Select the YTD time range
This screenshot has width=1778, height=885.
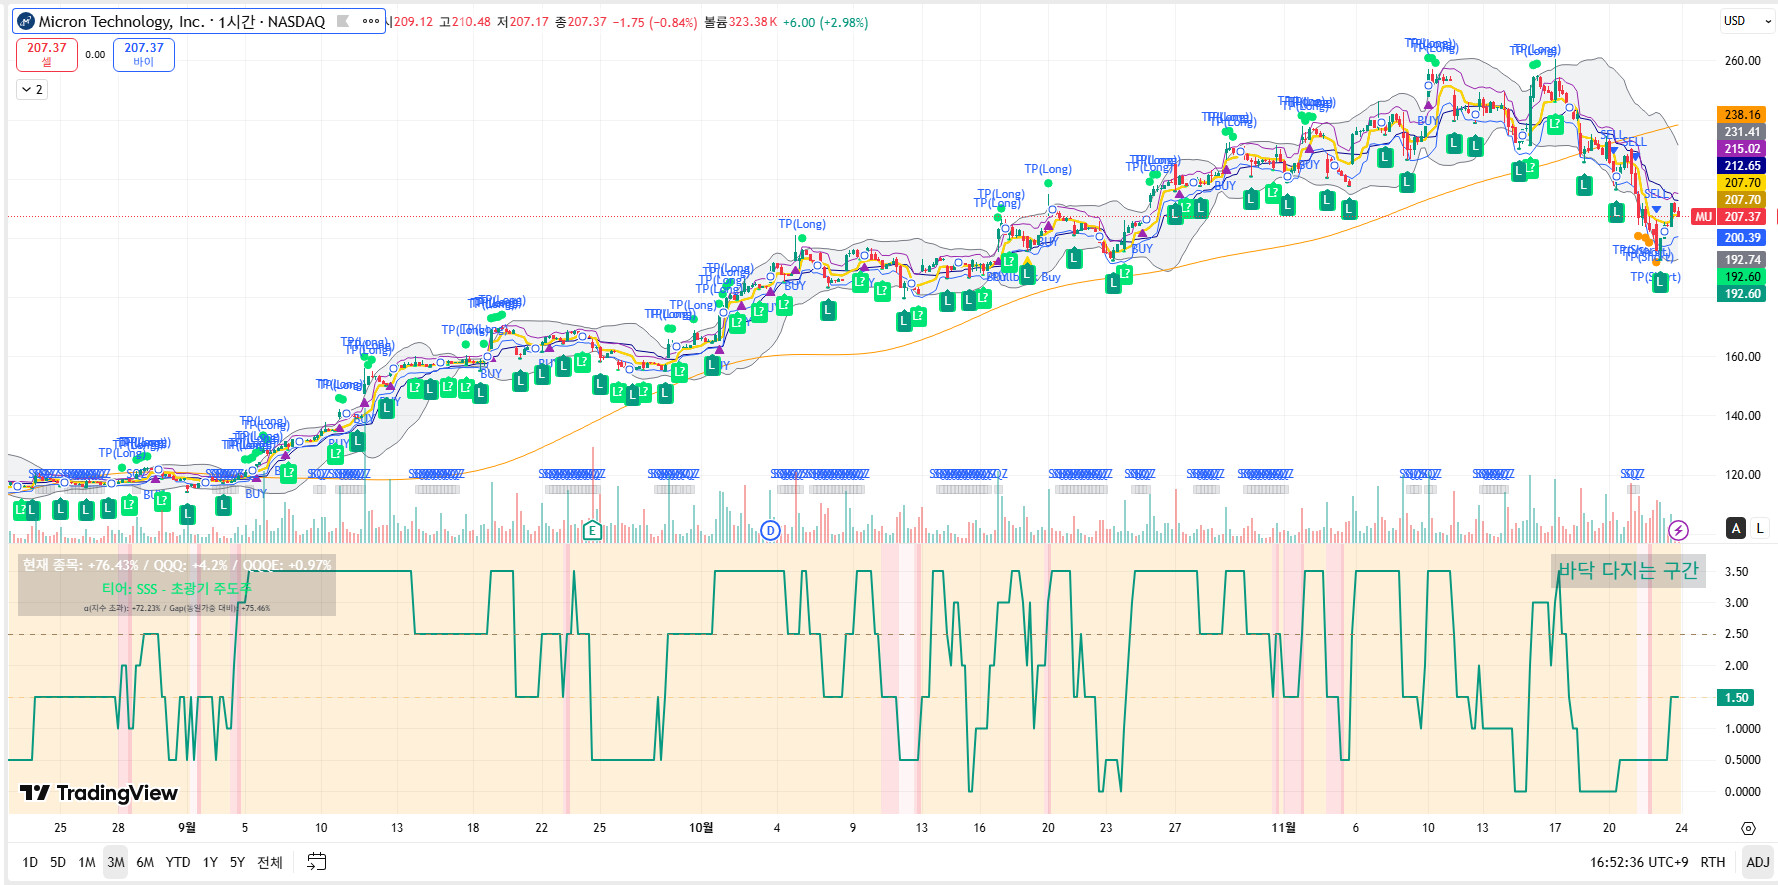pos(178,862)
